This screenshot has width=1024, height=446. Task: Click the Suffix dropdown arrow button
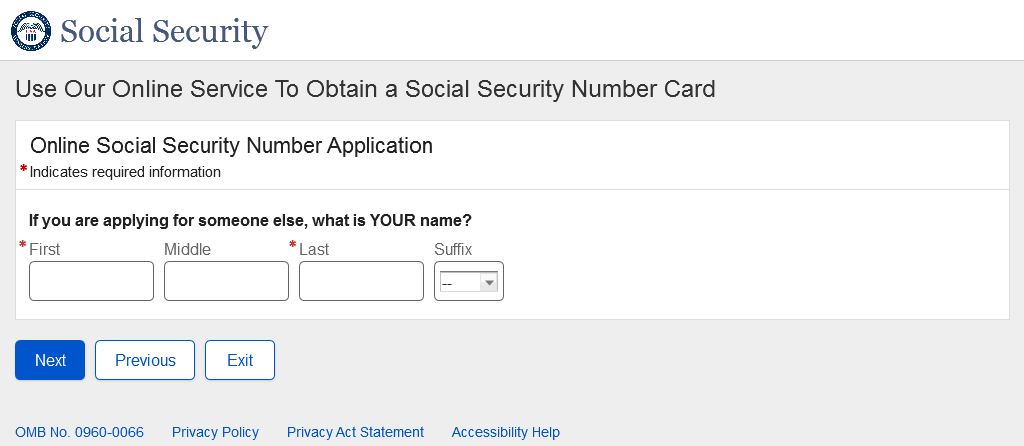[x=489, y=283]
